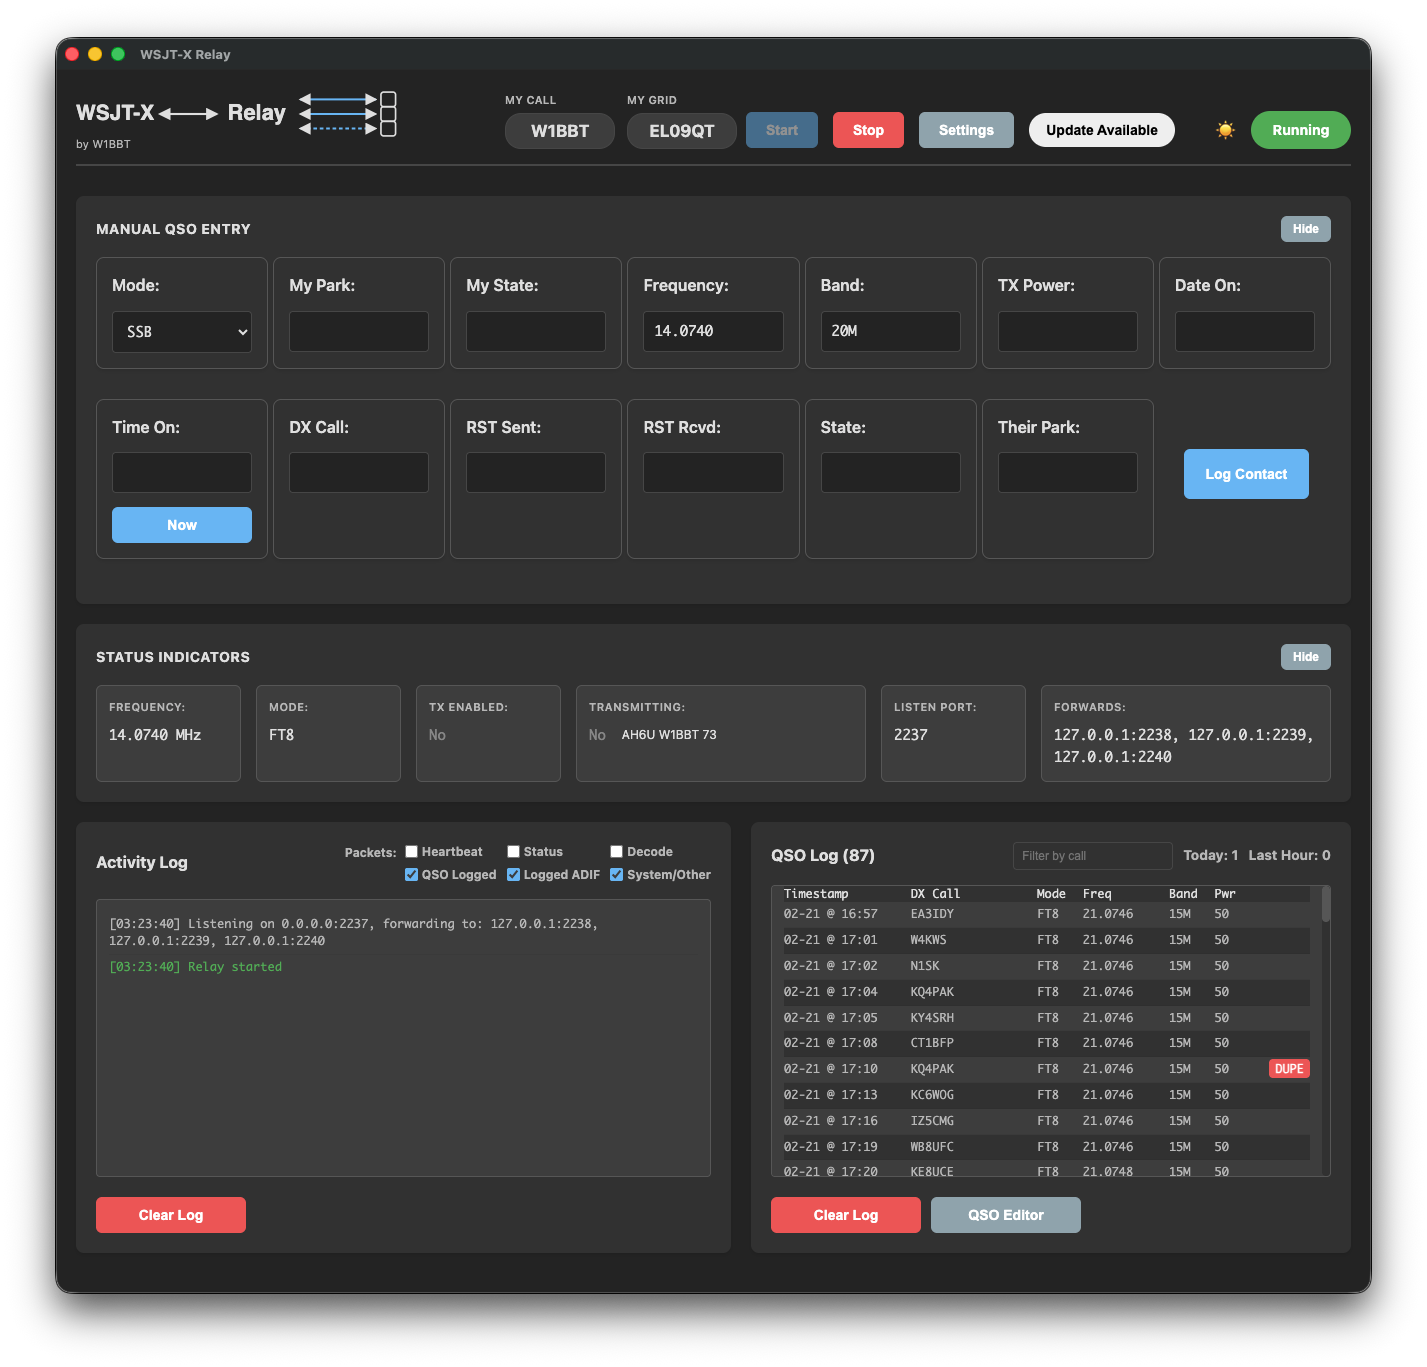
Task: Disable the Logged ADIF checkbox
Action: pyautogui.click(x=513, y=874)
